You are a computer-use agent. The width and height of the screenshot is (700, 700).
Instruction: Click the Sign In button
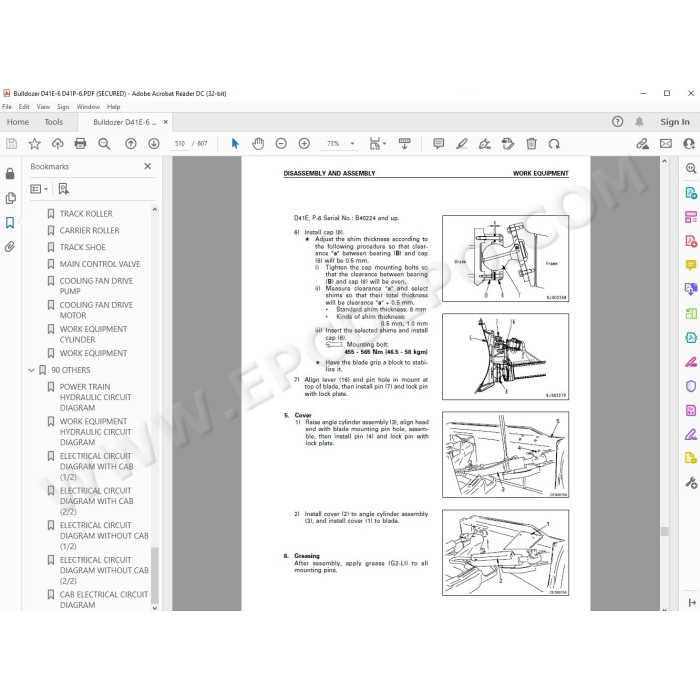675,122
